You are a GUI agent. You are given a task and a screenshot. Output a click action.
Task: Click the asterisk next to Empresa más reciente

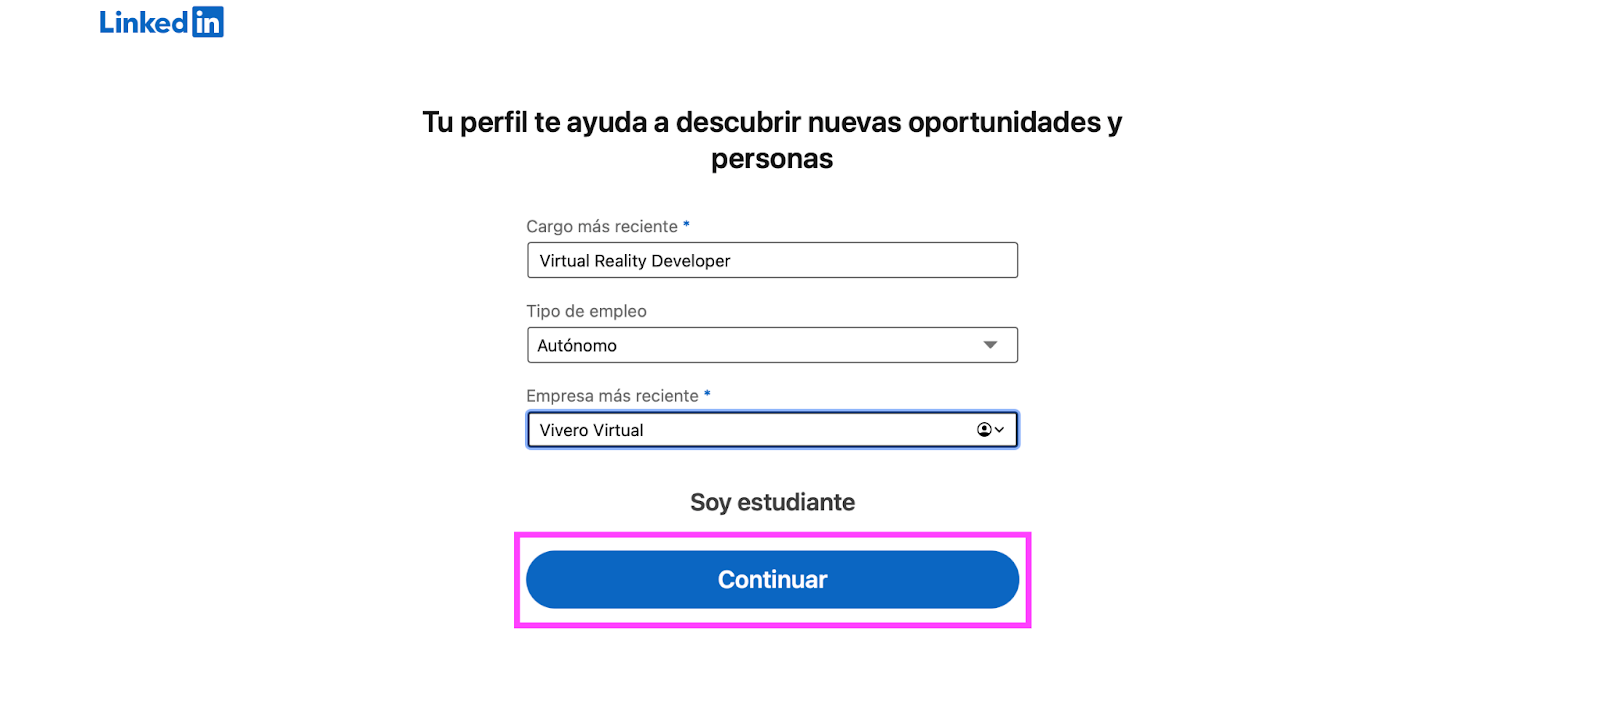[x=707, y=394]
